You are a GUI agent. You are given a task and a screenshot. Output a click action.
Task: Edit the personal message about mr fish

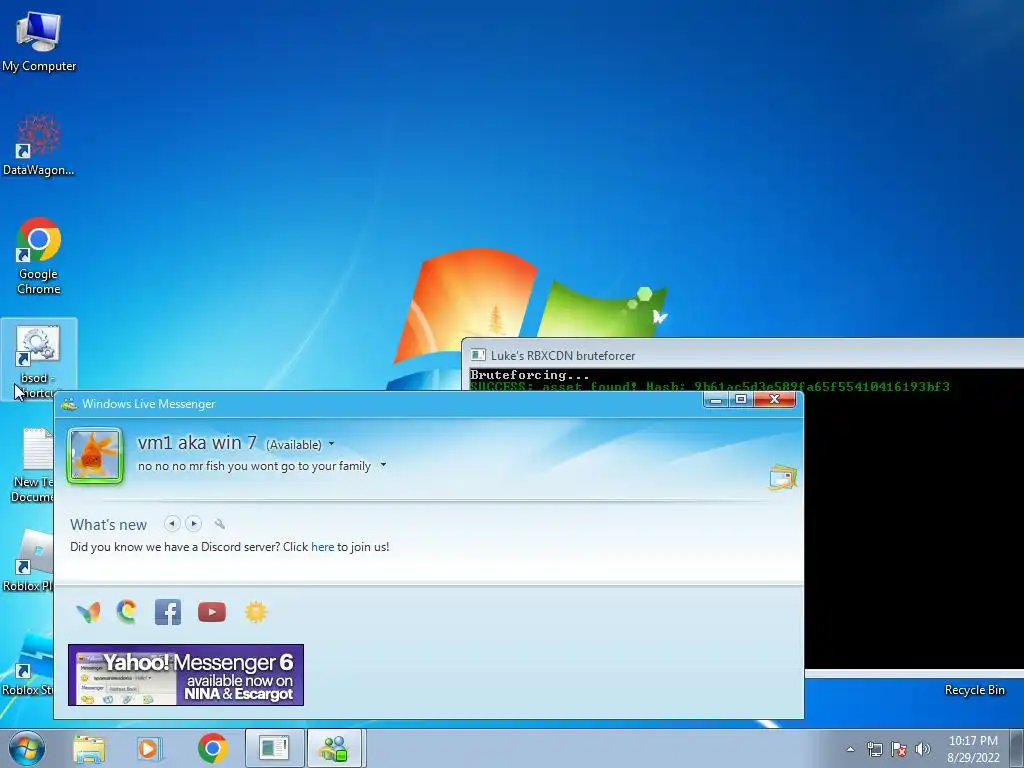254,466
